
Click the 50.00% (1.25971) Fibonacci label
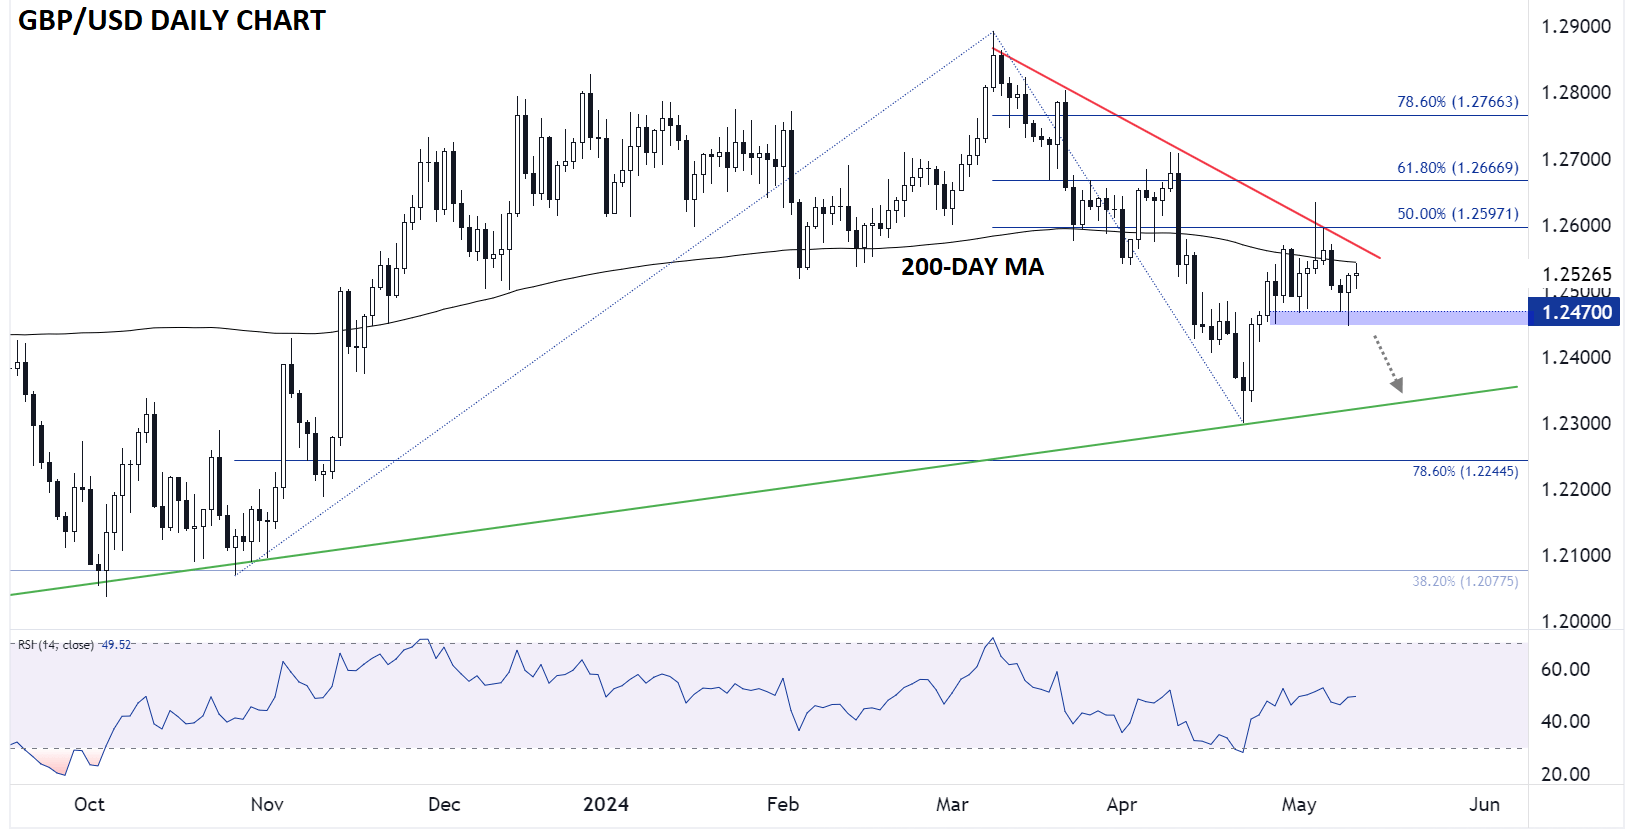(1457, 214)
